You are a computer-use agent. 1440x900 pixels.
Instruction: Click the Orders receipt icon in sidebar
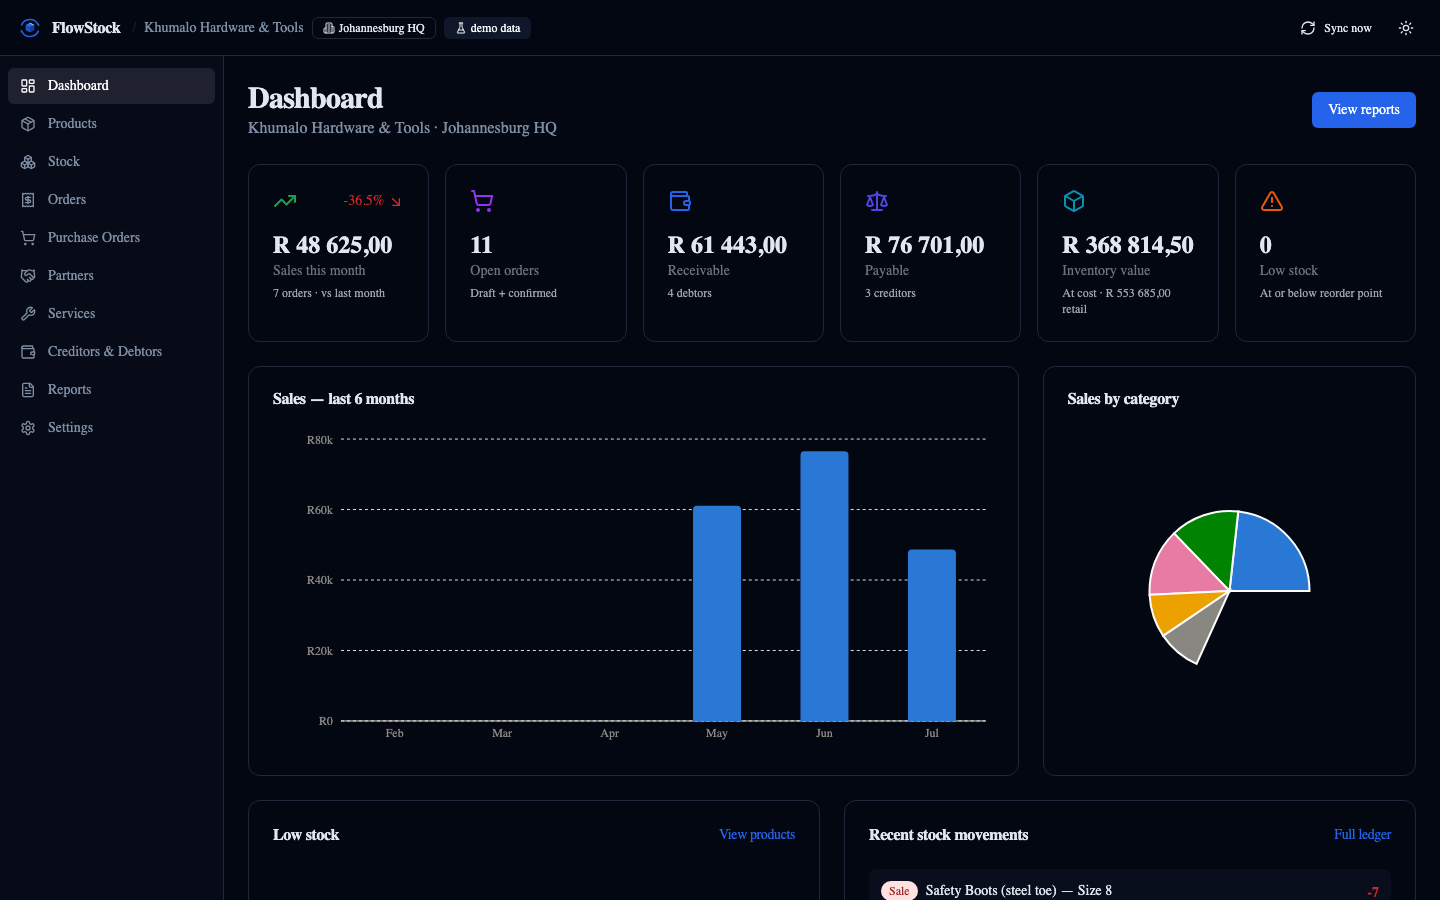[28, 200]
